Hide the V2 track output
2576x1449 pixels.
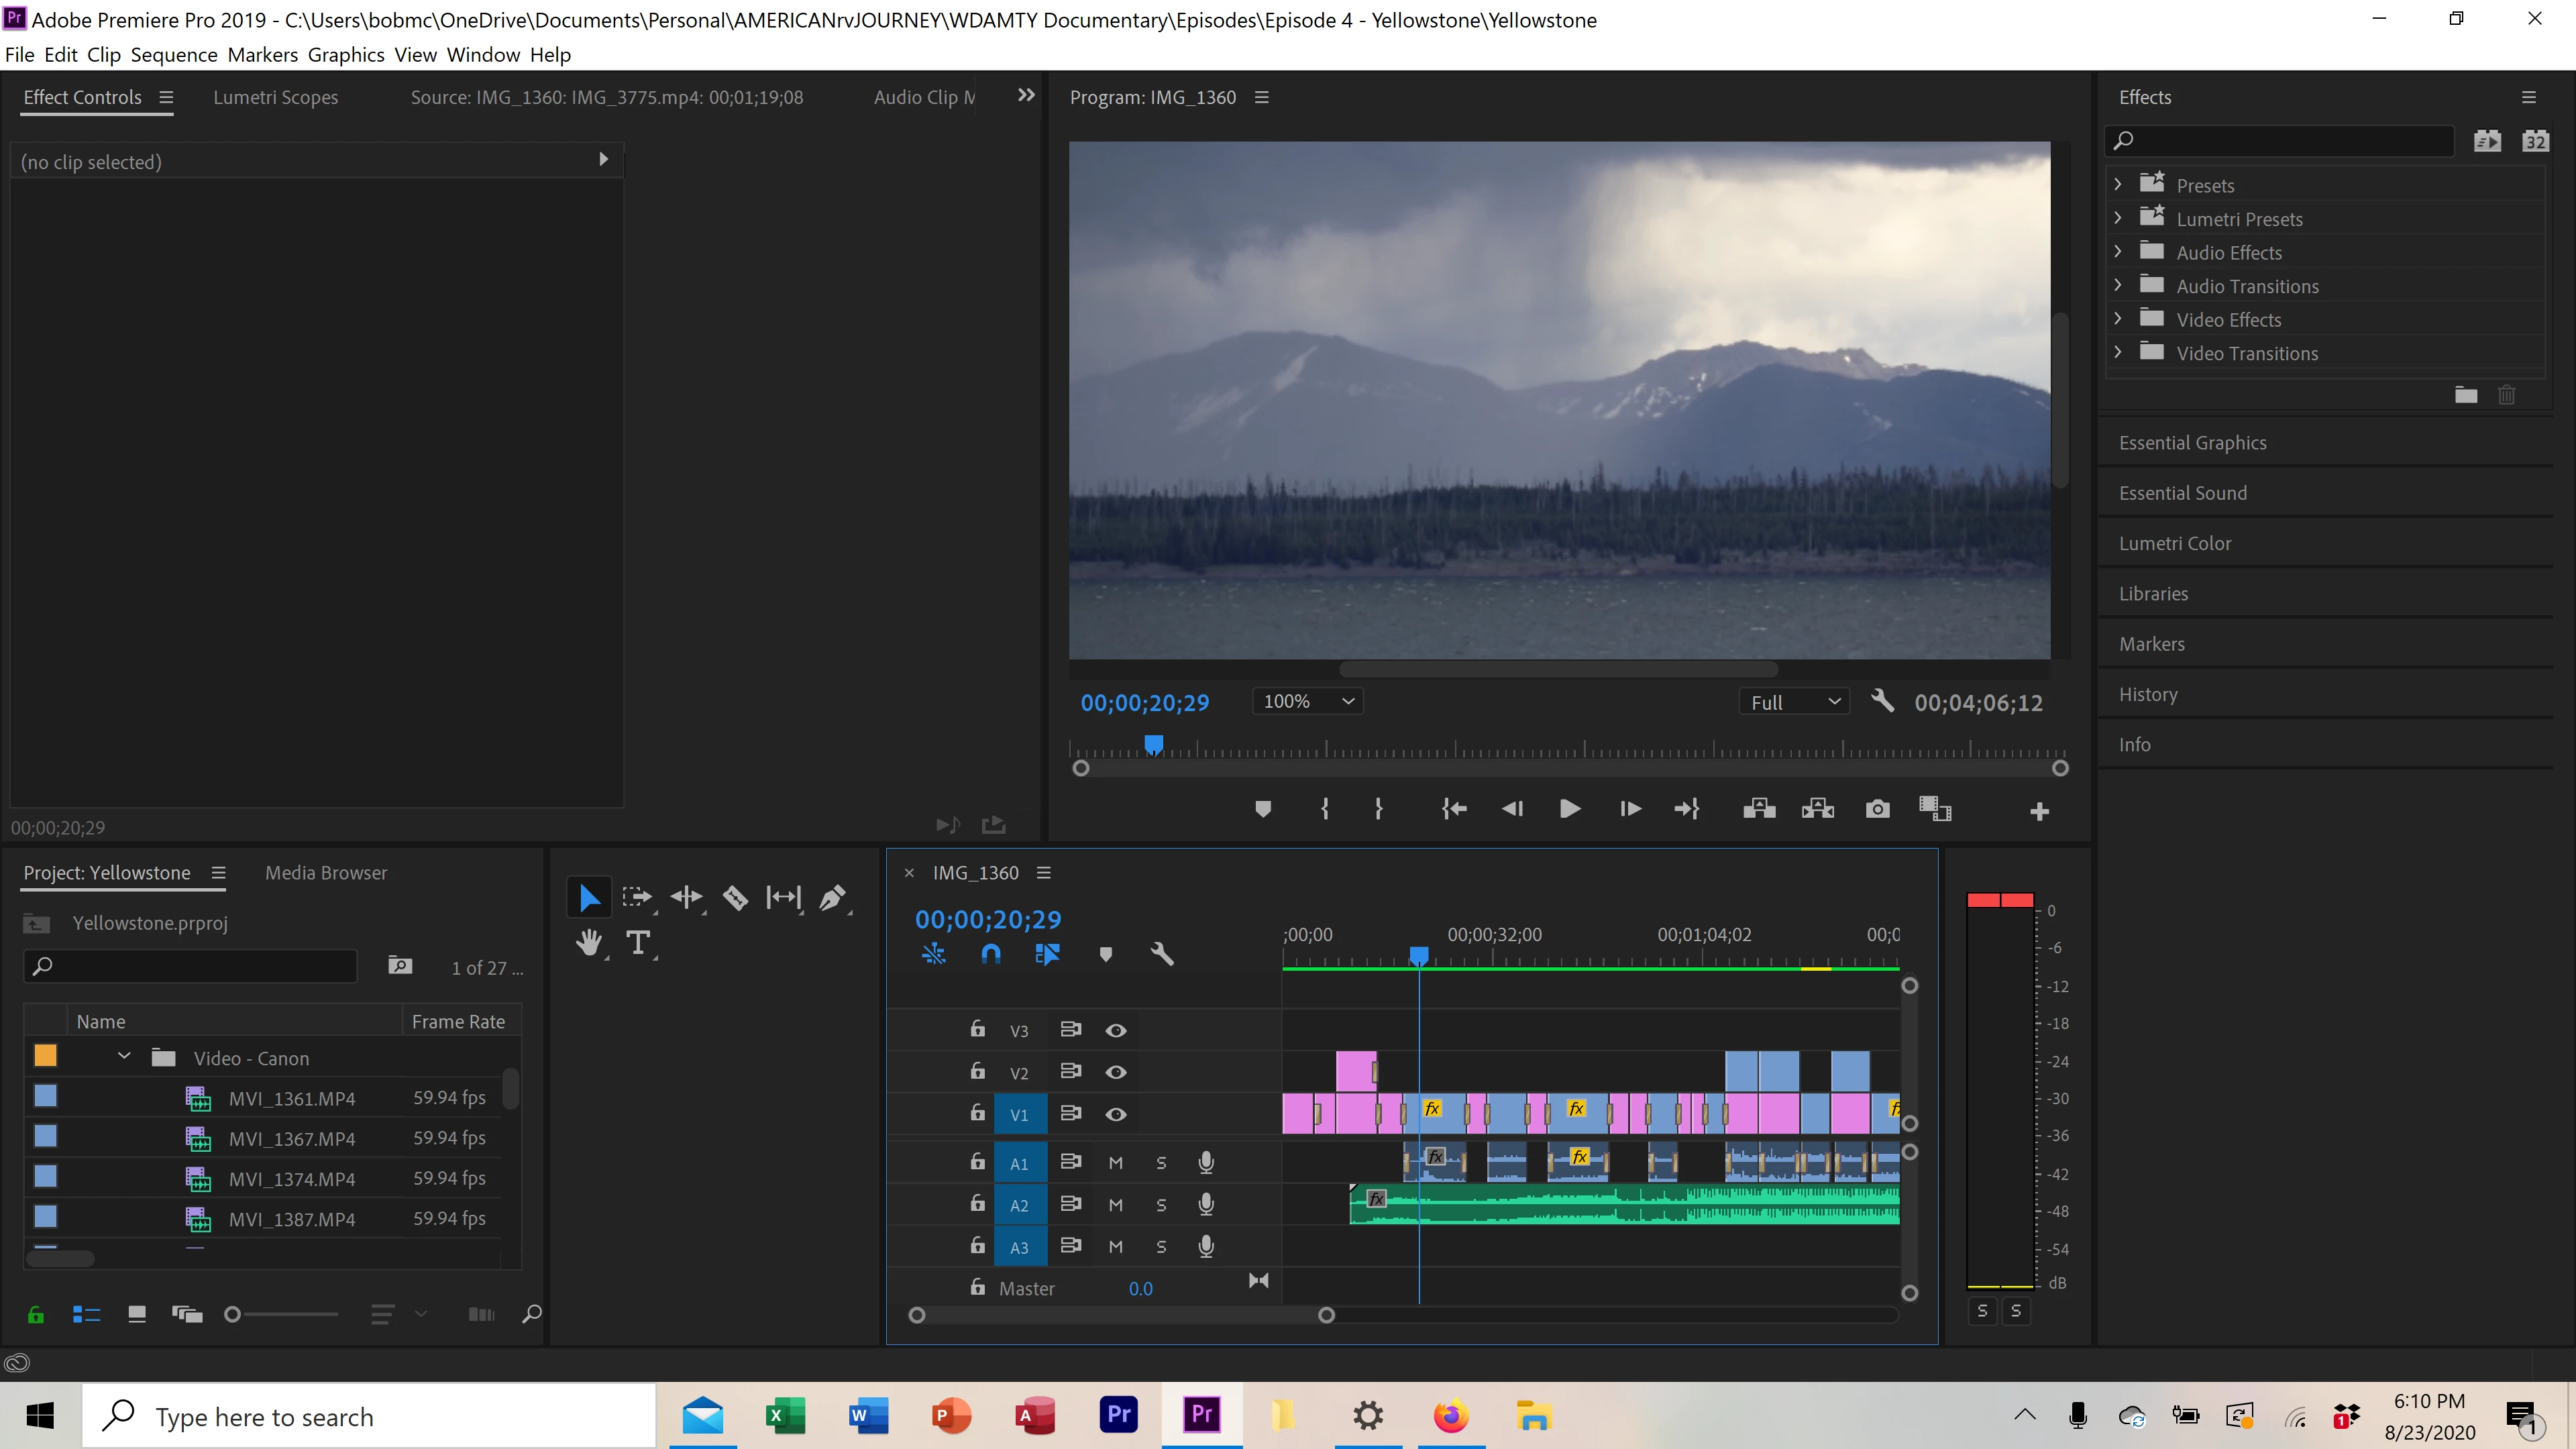(1116, 1072)
